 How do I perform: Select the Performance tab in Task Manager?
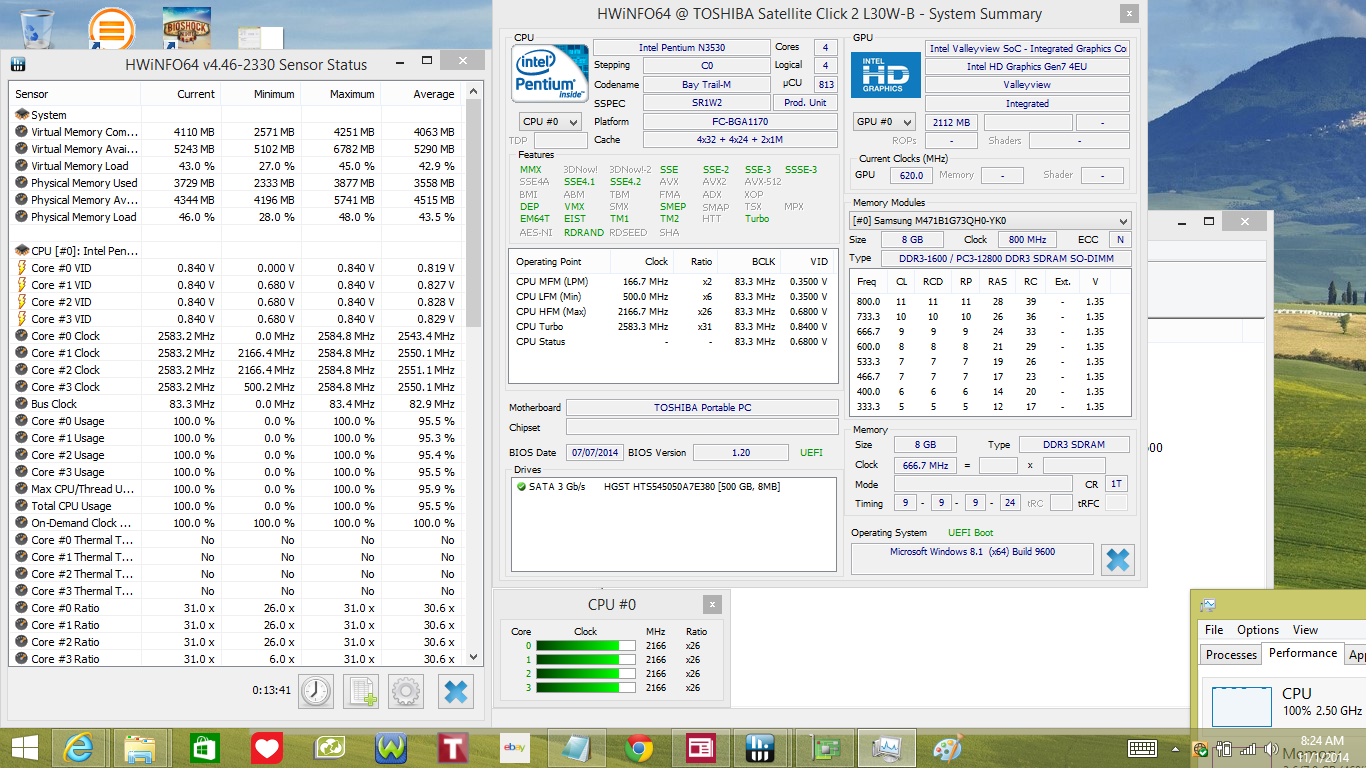1302,653
